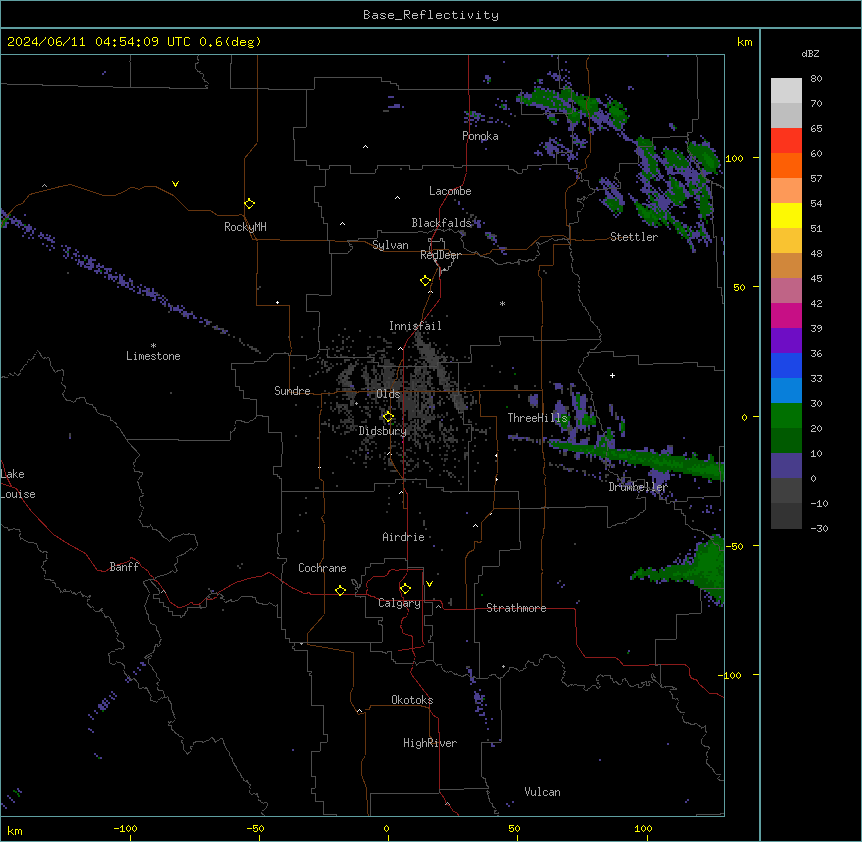Image resolution: width=862 pixels, height=842 pixels.
Task: Select the RedDeer label
Action: coord(440,255)
